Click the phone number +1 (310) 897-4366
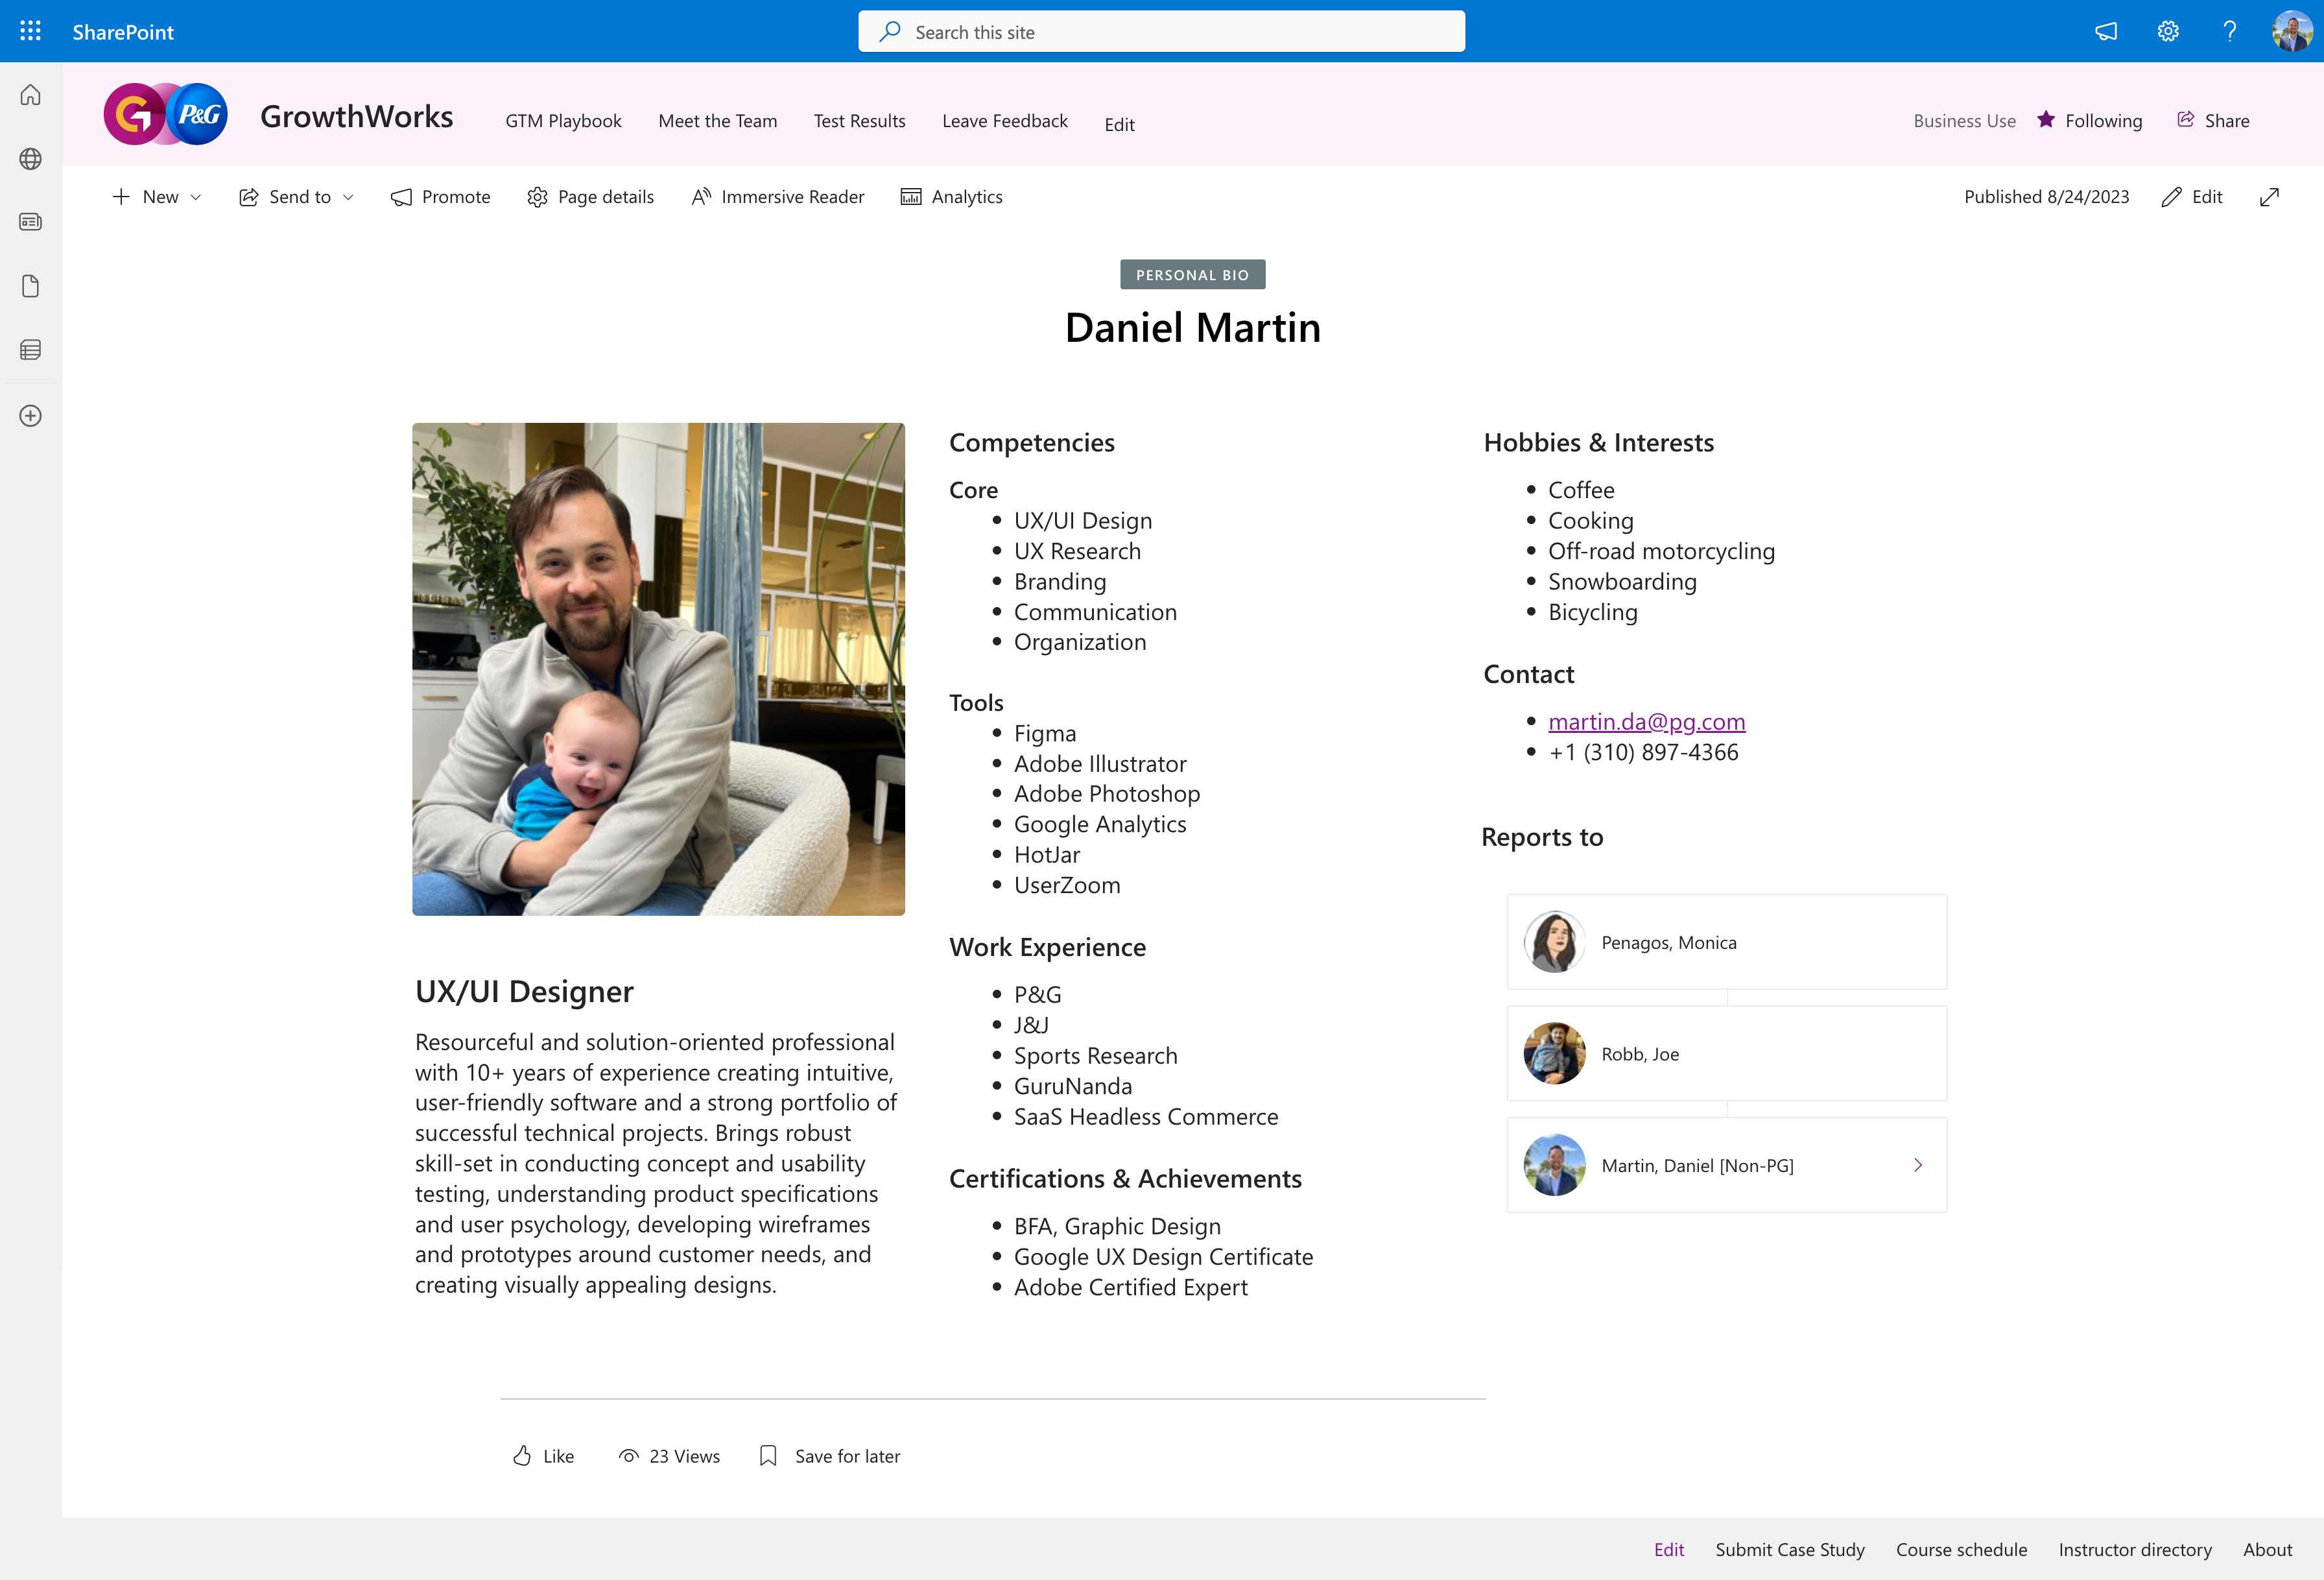 tap(1643, 752)
